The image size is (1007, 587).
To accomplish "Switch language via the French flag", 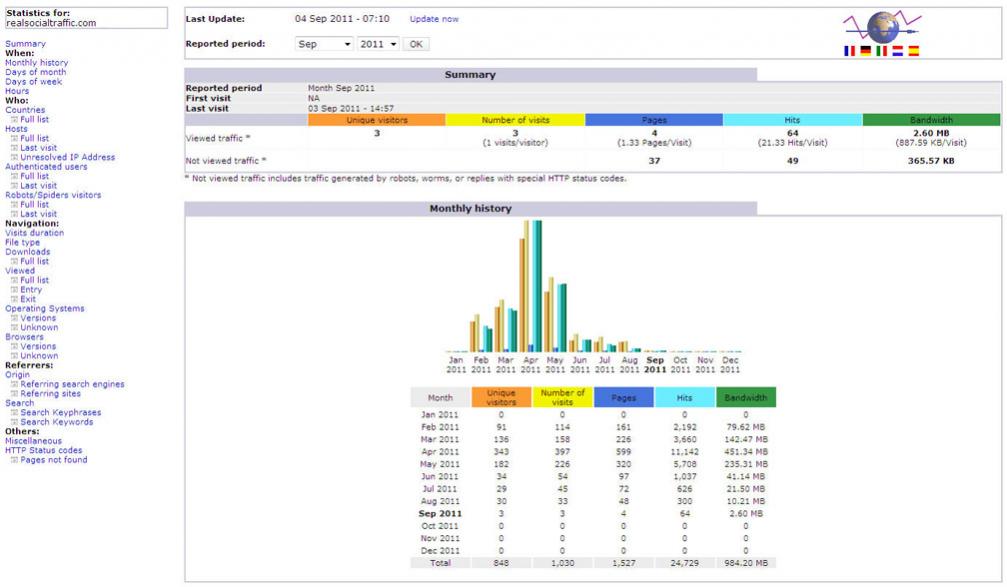I will [850, 50].
